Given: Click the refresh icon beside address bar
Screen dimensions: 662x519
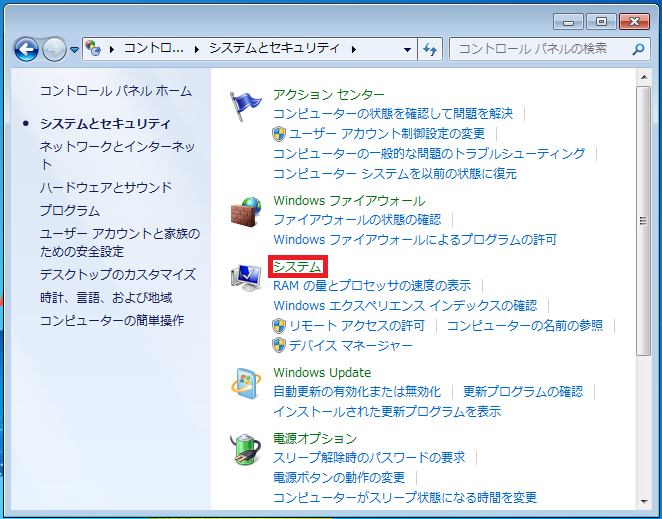Looking at the screenshot, I should (430, 49).
